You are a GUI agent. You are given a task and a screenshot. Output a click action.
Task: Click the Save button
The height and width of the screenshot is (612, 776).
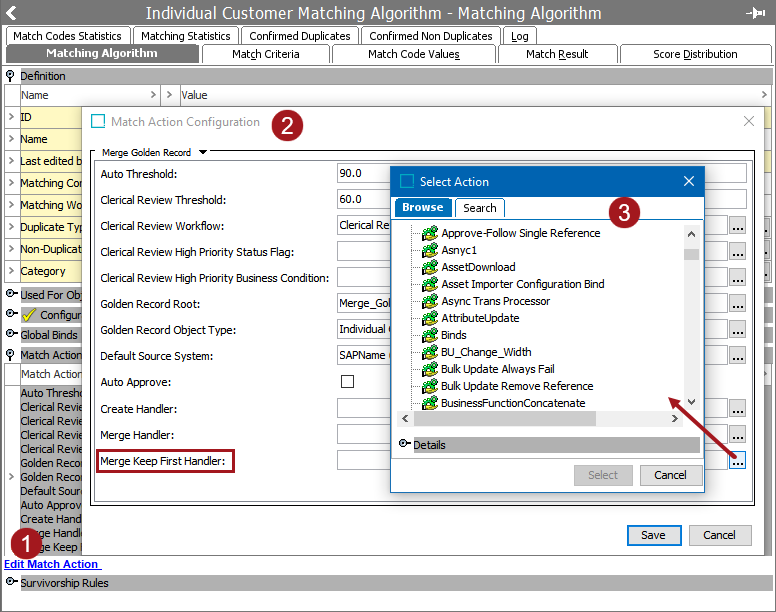[x=653, y=535]
